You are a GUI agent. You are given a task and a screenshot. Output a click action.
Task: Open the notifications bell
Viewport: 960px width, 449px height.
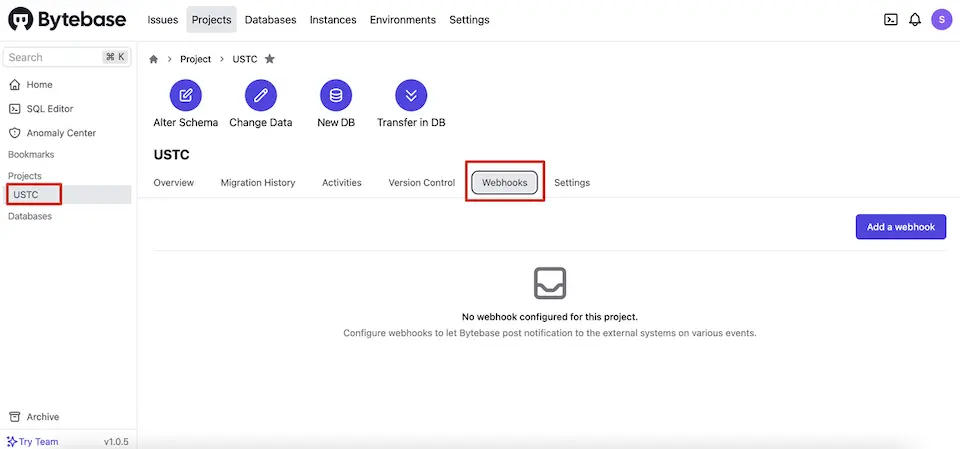[x=915, y=20]
